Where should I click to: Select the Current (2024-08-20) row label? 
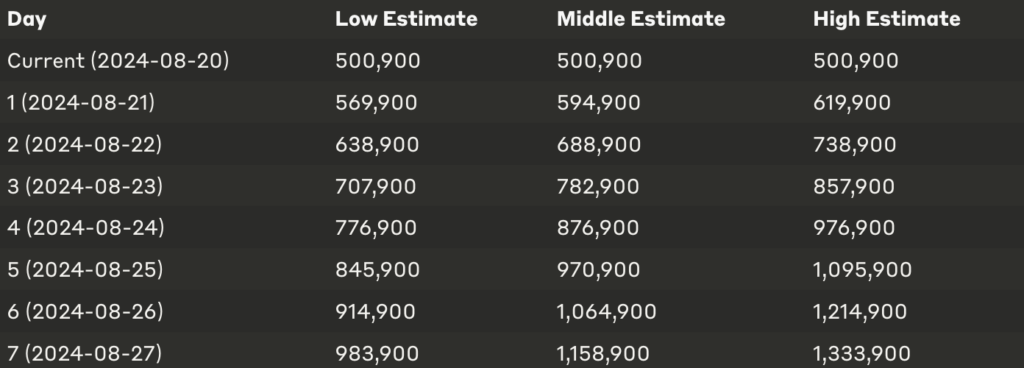118,61
